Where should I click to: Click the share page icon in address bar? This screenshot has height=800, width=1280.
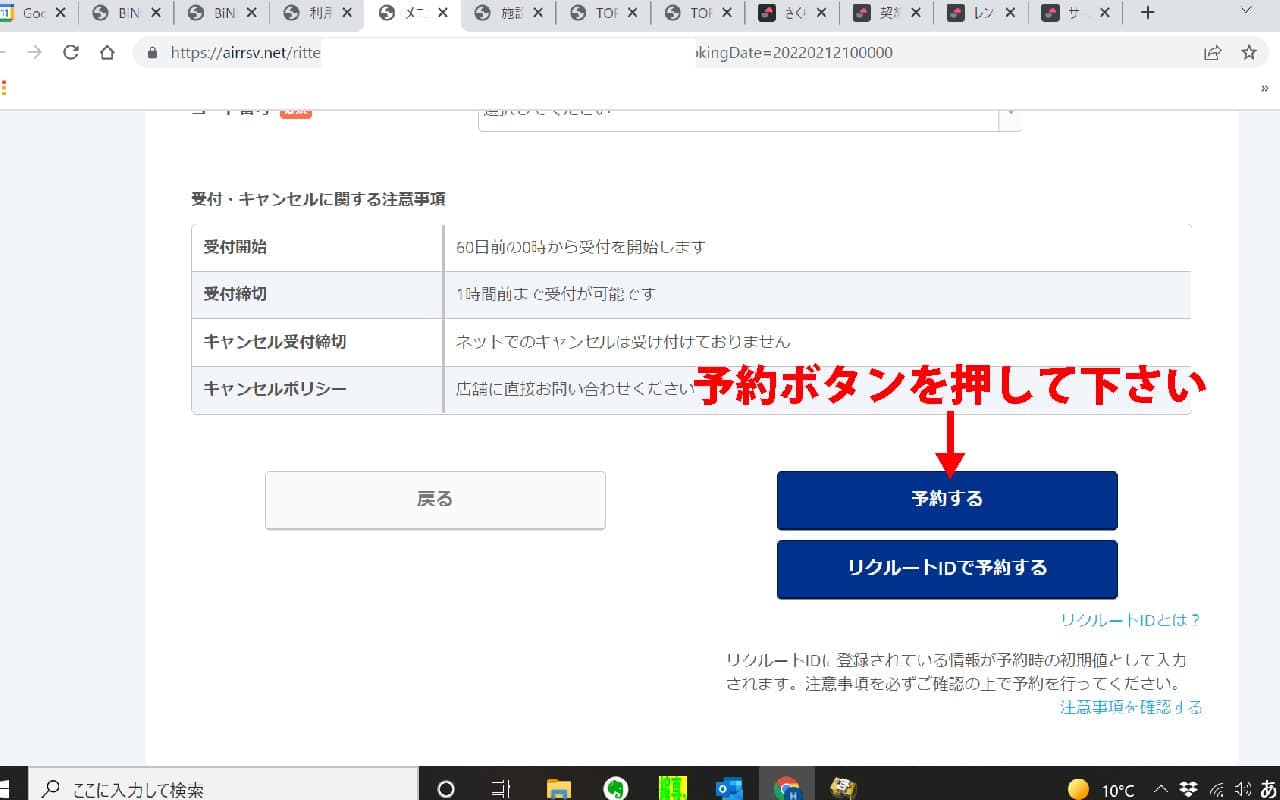[1212, 53]
